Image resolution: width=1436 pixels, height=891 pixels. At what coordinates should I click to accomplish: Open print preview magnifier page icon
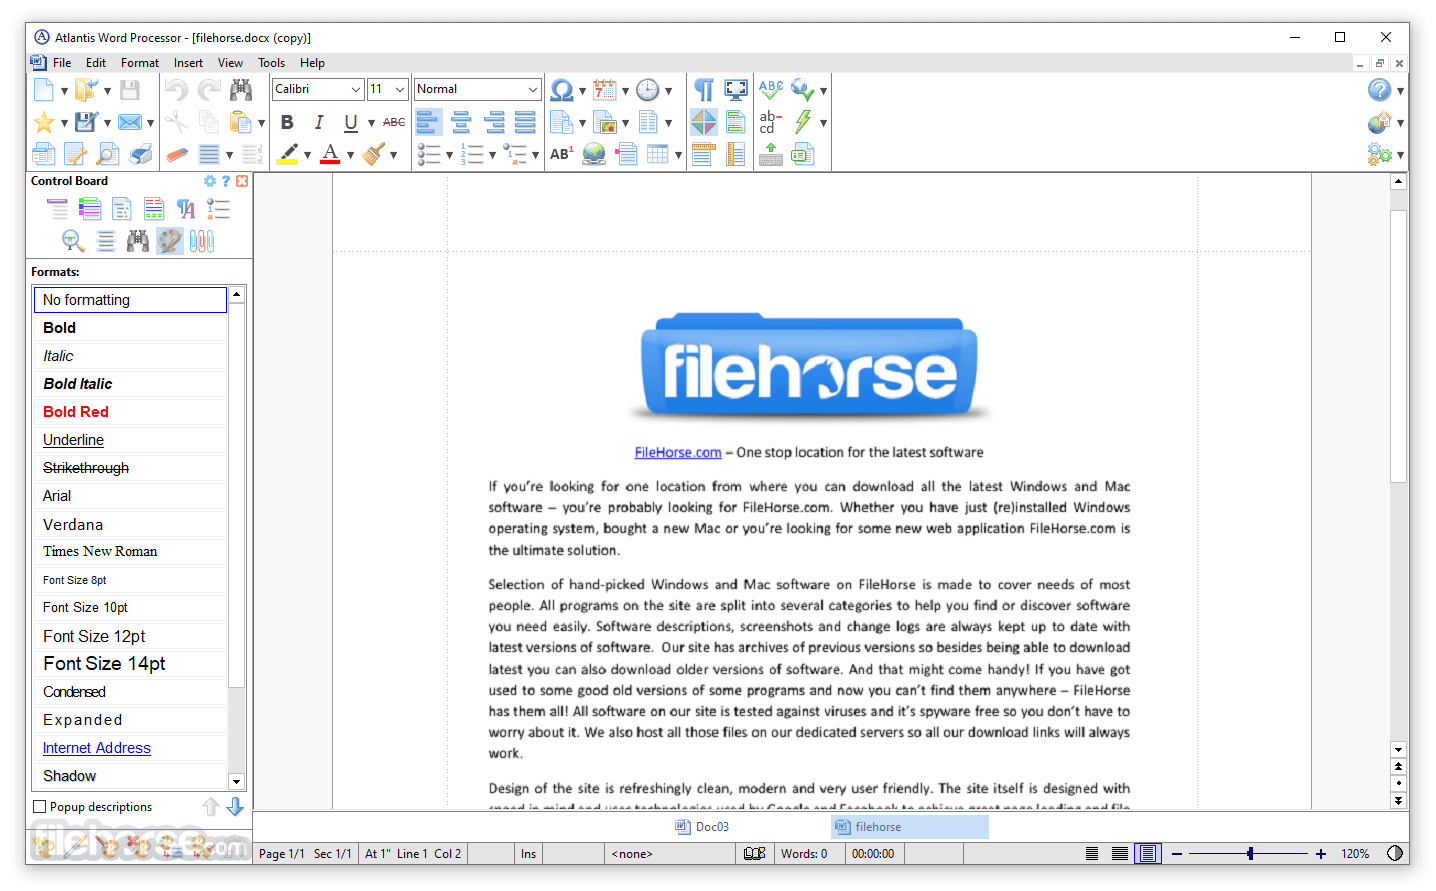click(107, 154)
